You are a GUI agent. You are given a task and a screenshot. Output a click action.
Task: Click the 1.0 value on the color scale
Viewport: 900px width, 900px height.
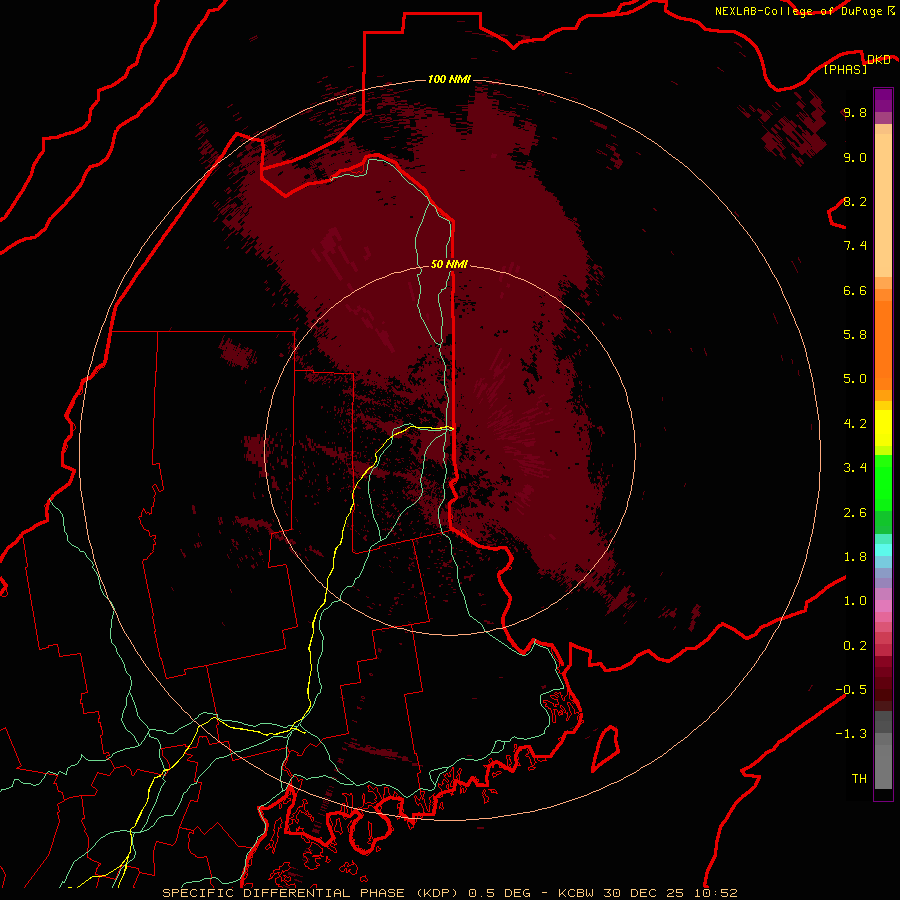pyautogui.click(x=855, y=601)
